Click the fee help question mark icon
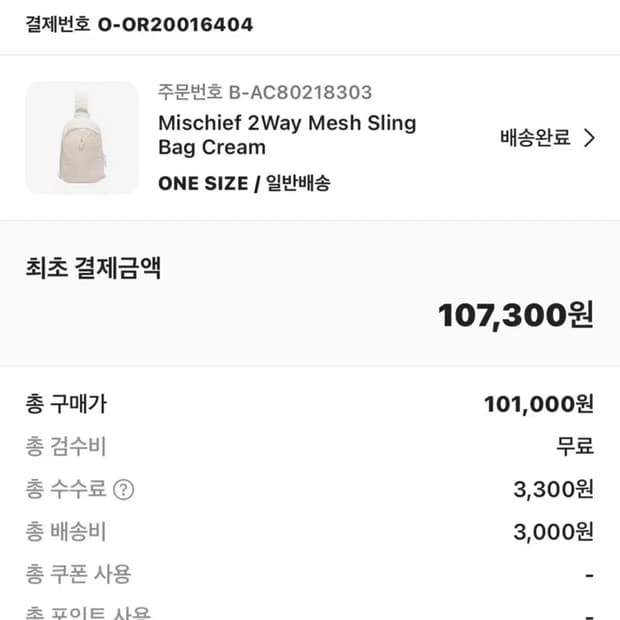This screenshot has width=620, height=620. pos(123,490)
